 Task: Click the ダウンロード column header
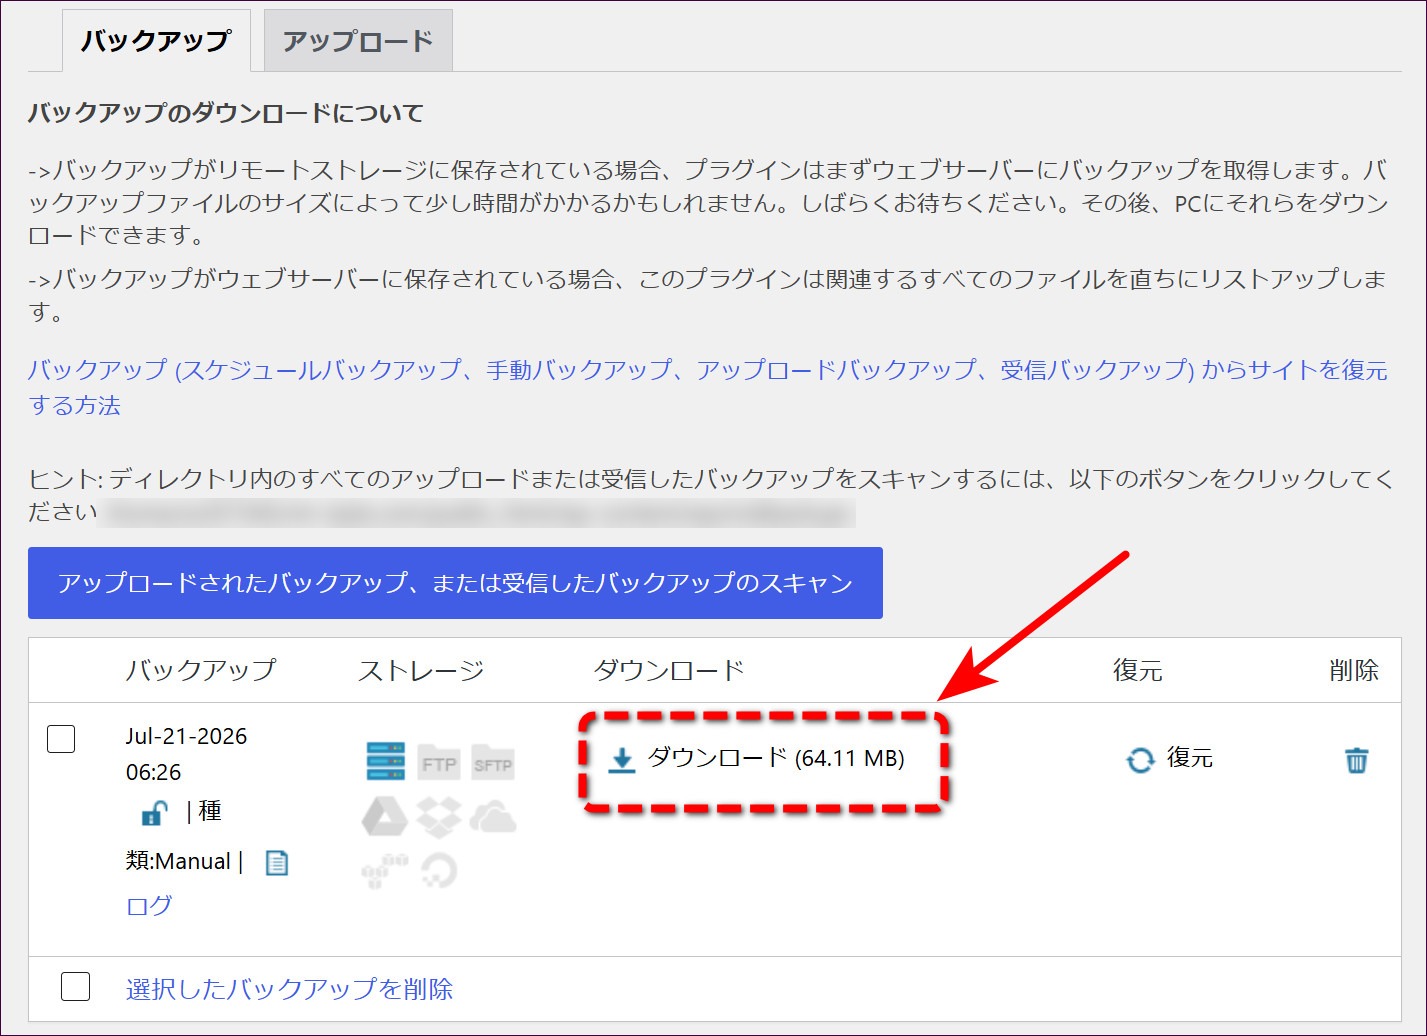coord(669,670)
